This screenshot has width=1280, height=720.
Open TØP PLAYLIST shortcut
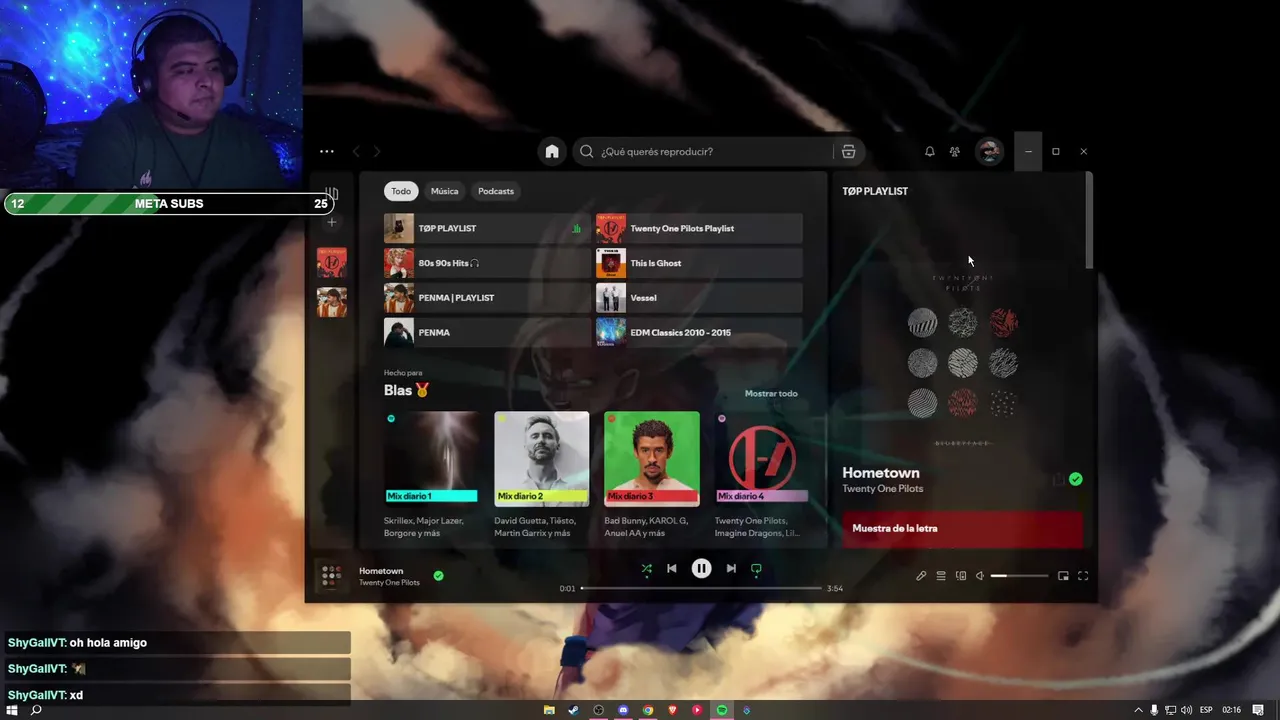(x=487, y=228)
